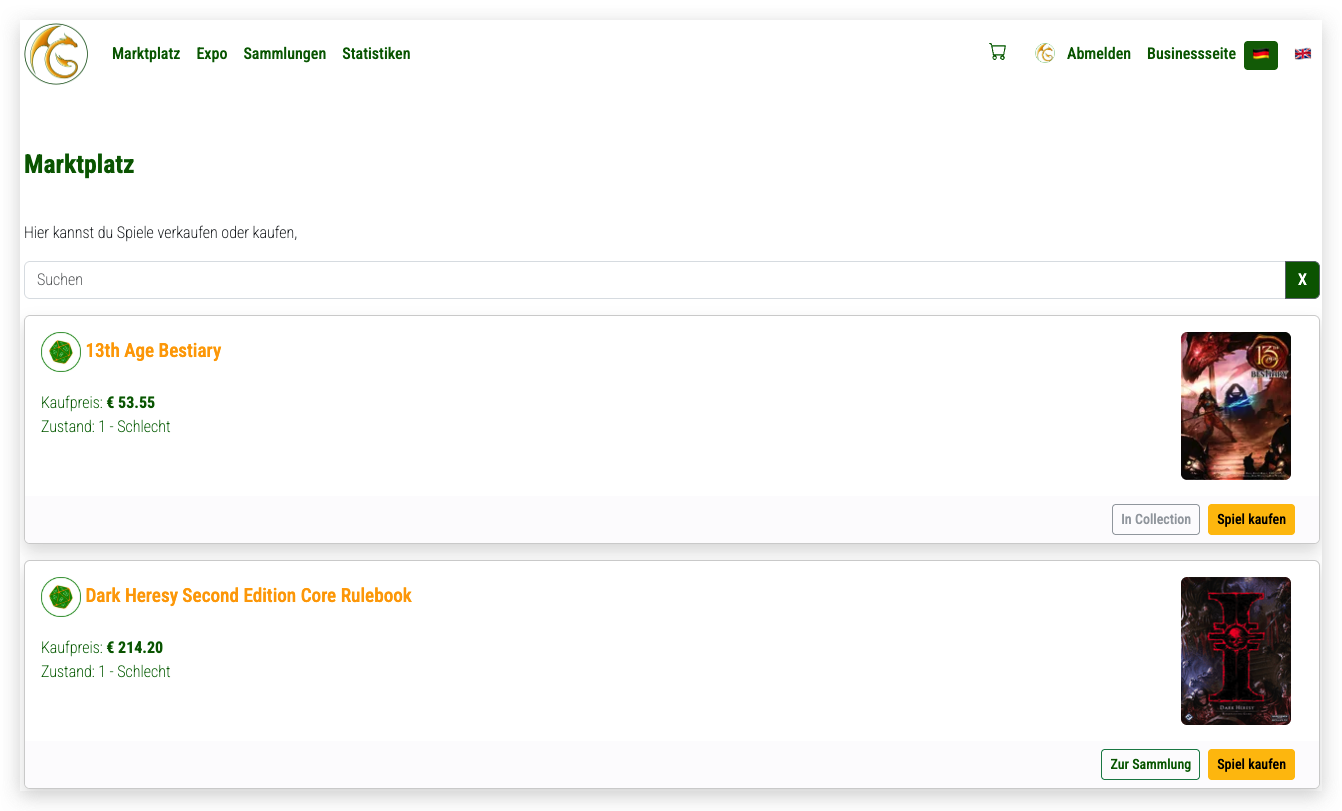Click the dice icon next to Dark Heresy
The height and width of the screenshot is (811, 1342).
point(61,597)
